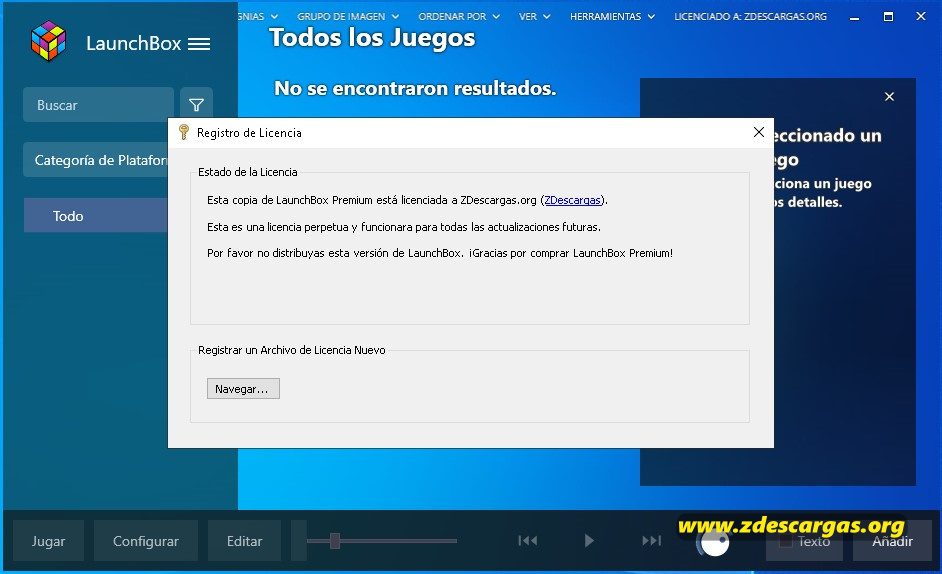This screenshot has width=942, height=574.
Task: Click the licencia perpetua sentence
Action: tap(404, 227)
